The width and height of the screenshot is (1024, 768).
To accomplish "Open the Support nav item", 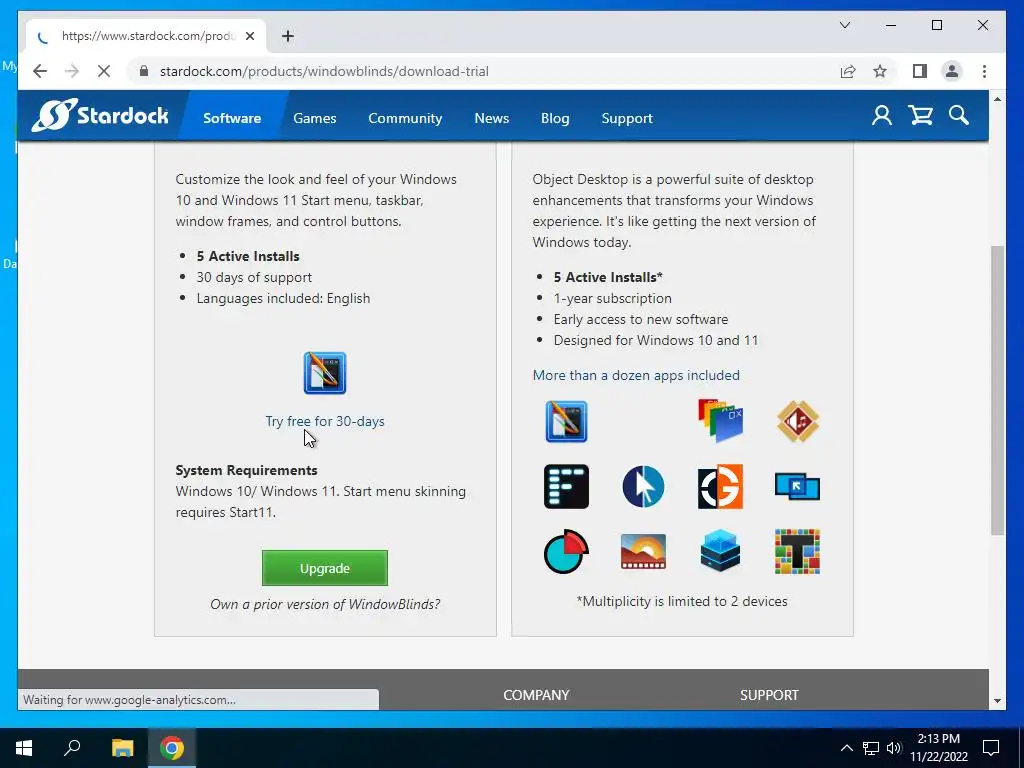I will point(627,118).
